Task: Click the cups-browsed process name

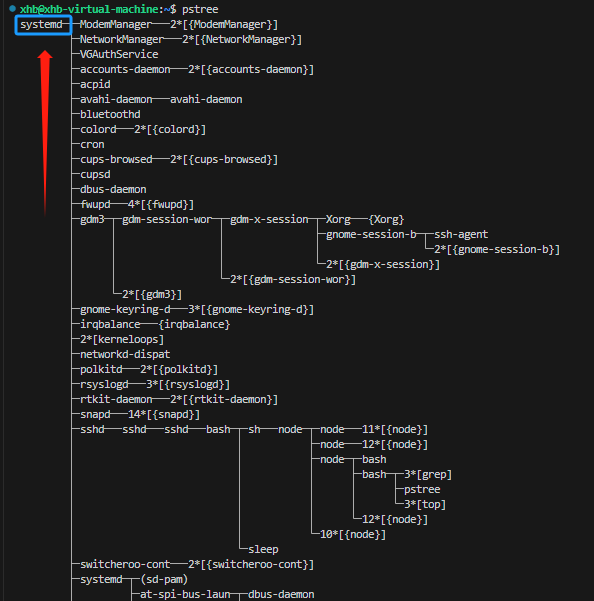Action: [x=116, y=159]
